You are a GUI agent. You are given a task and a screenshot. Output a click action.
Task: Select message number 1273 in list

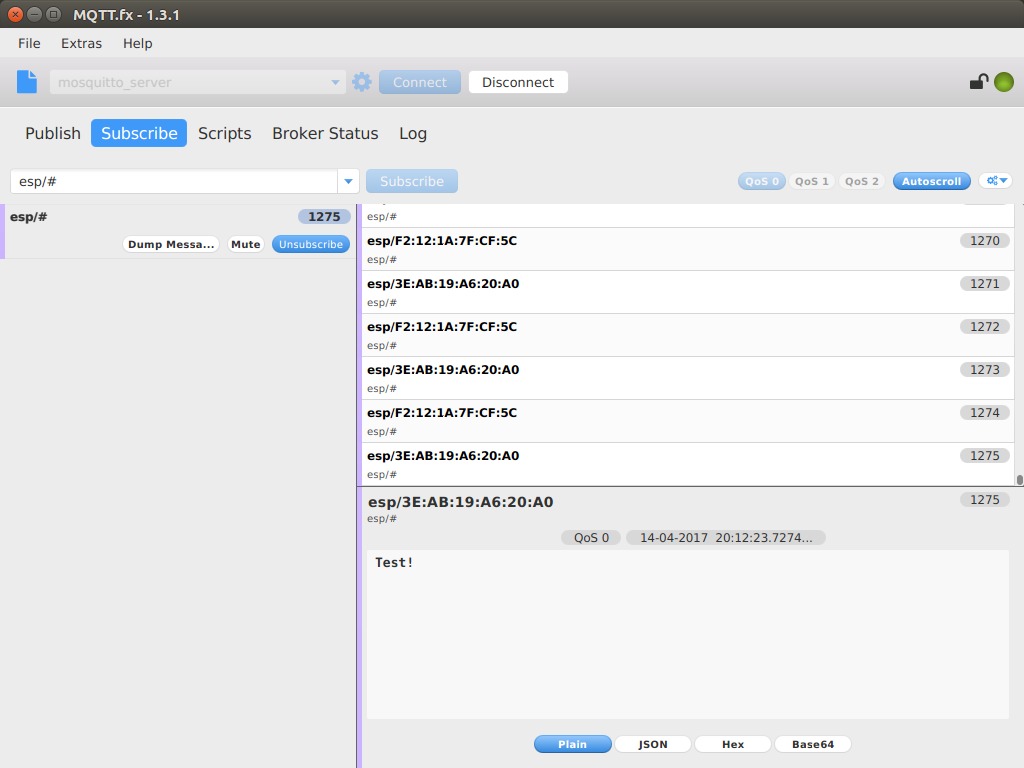tap(686, 378)
